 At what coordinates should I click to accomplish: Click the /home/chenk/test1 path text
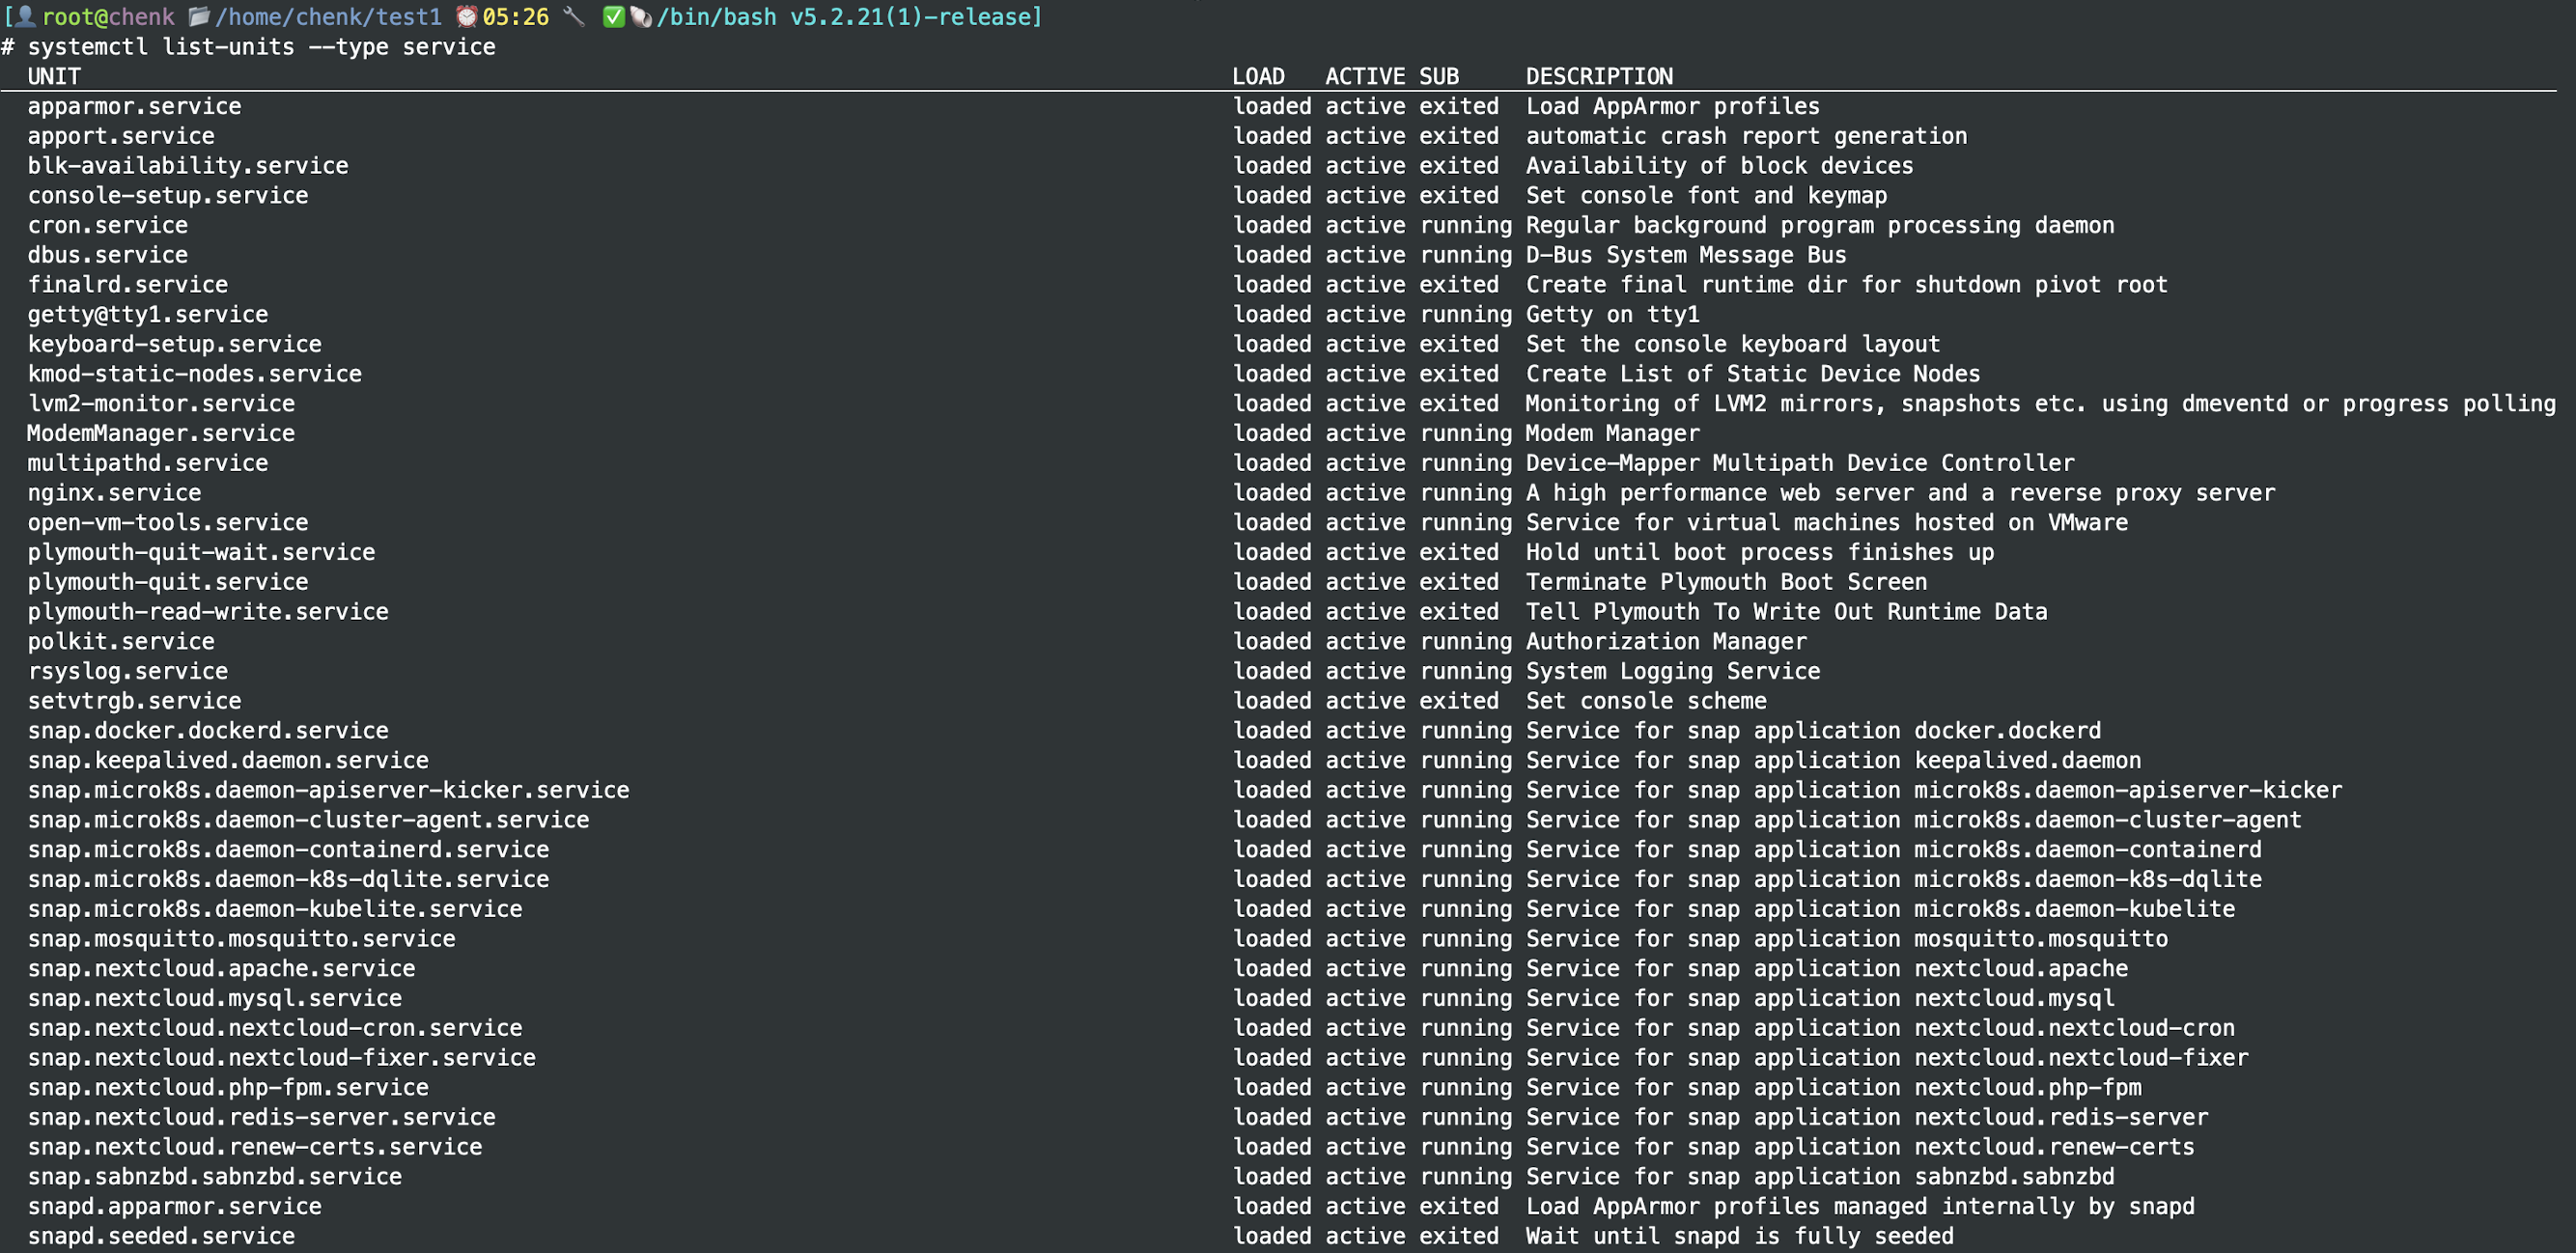[x=328, y=16]
